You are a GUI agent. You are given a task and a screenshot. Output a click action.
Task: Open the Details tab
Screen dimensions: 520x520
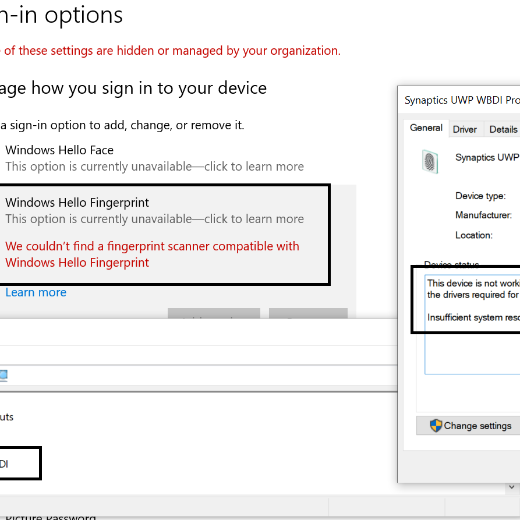point(503,129)
